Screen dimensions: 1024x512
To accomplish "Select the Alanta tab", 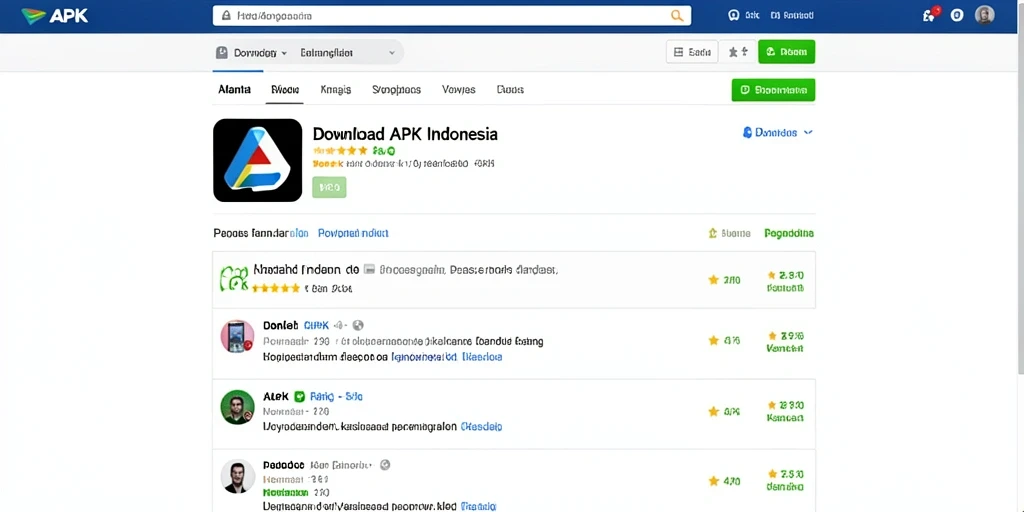I will (234, 89).
